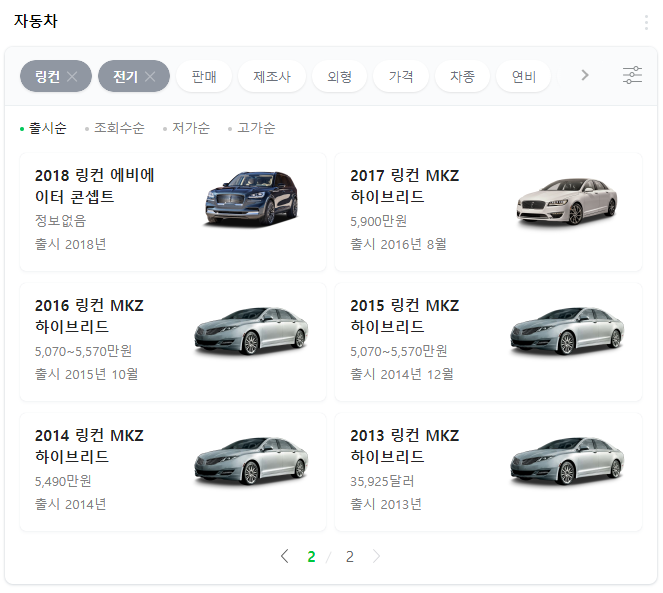Open the 가격 filter
This screenshot has width=663, height=593.
(401, 77)
